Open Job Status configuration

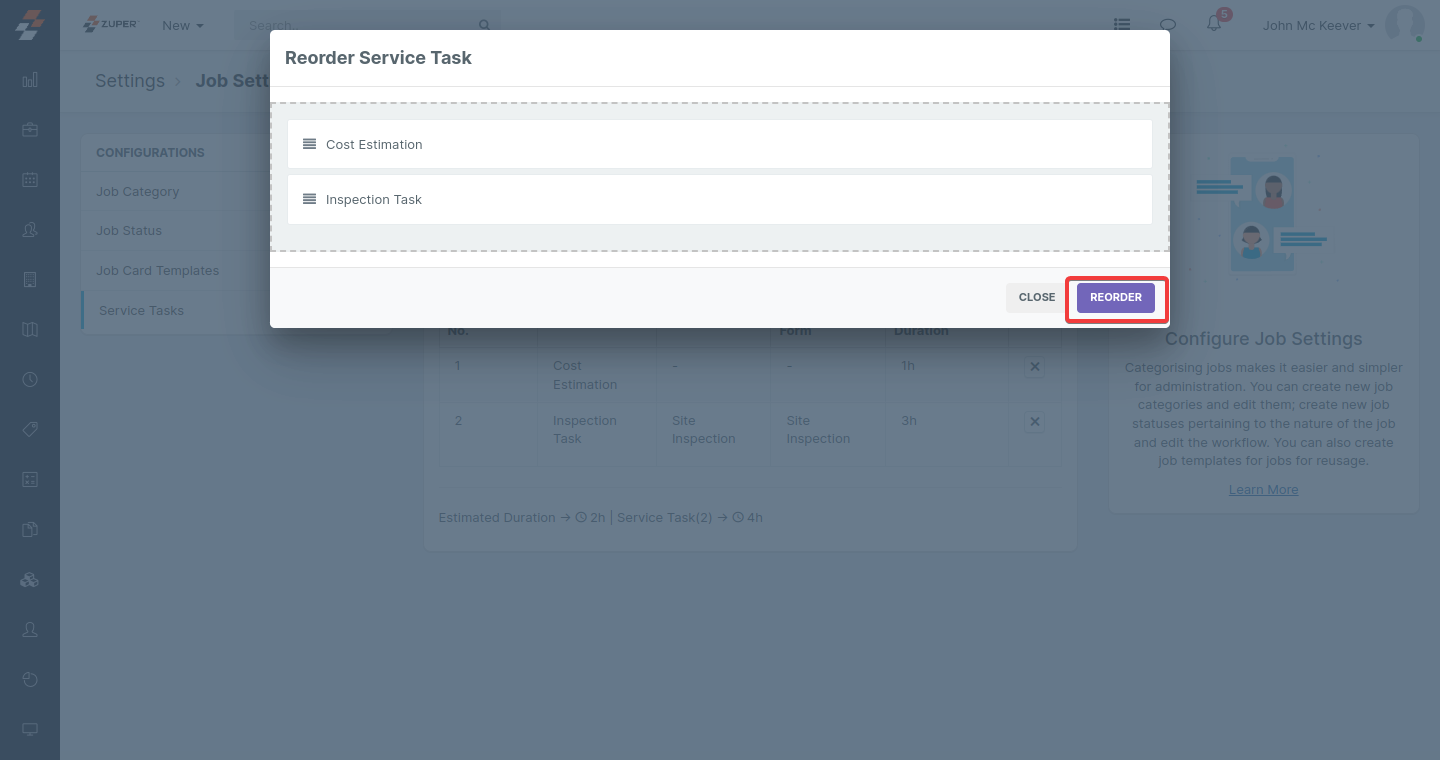click(129, 230)
